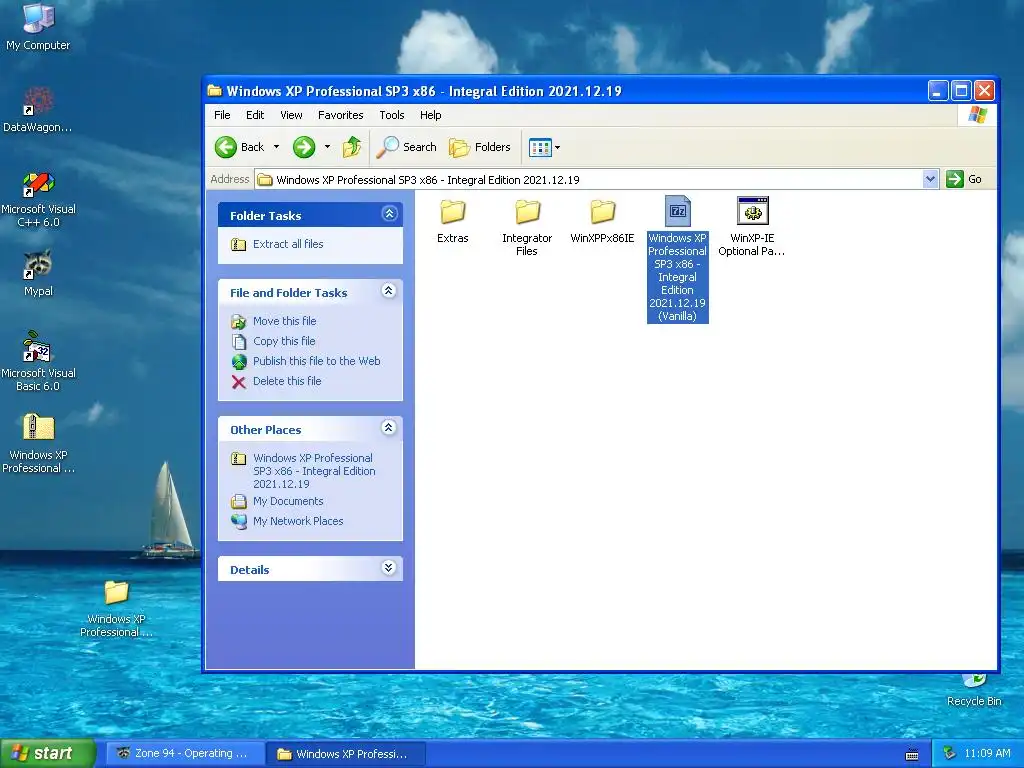Select the WinXP-IE Optional Pa... executable
The width and height of the screenshot is (1024, 768).
coord(752,227)
